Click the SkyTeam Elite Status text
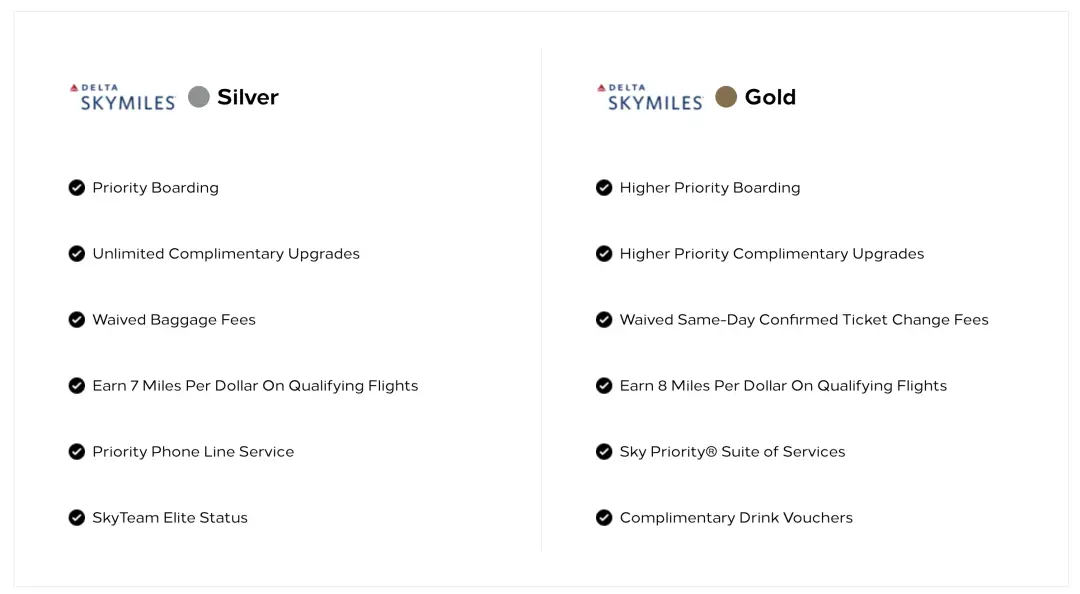 [x=170, y=518]
